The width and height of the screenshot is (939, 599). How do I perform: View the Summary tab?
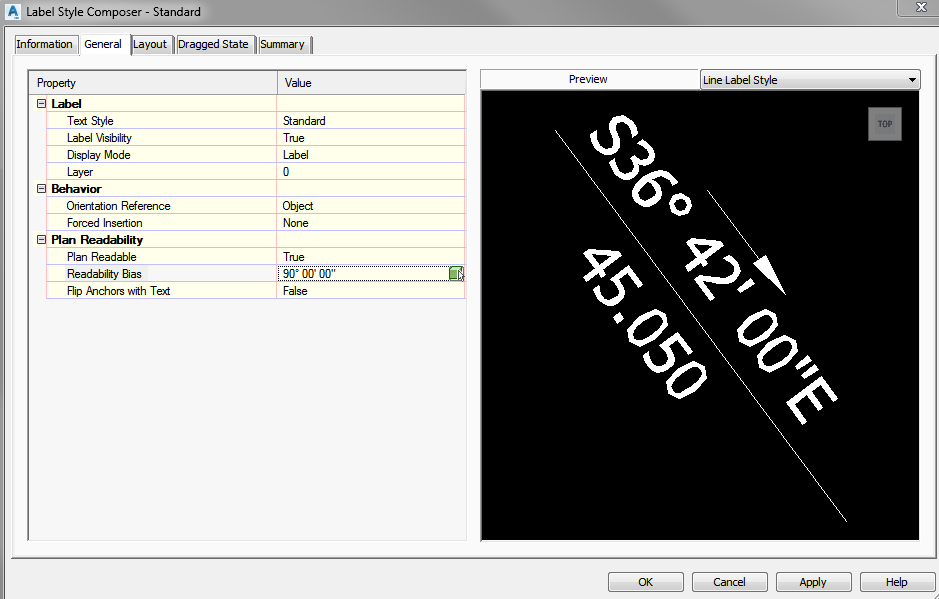pyautogui.click(x=283, y=44)
